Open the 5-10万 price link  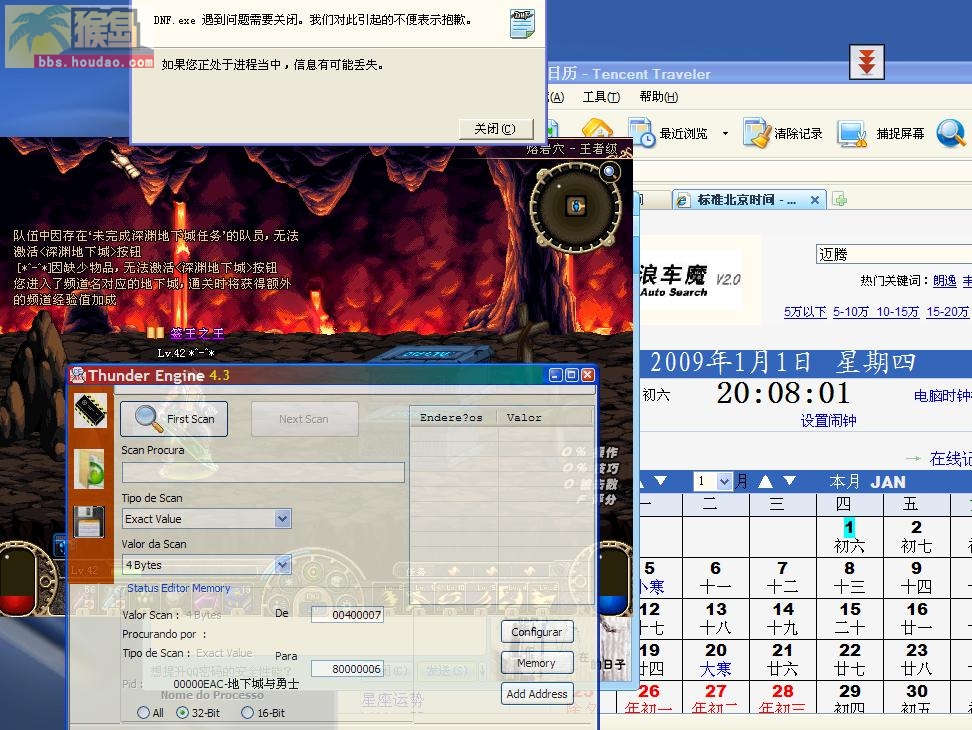(x=851, y=312)
